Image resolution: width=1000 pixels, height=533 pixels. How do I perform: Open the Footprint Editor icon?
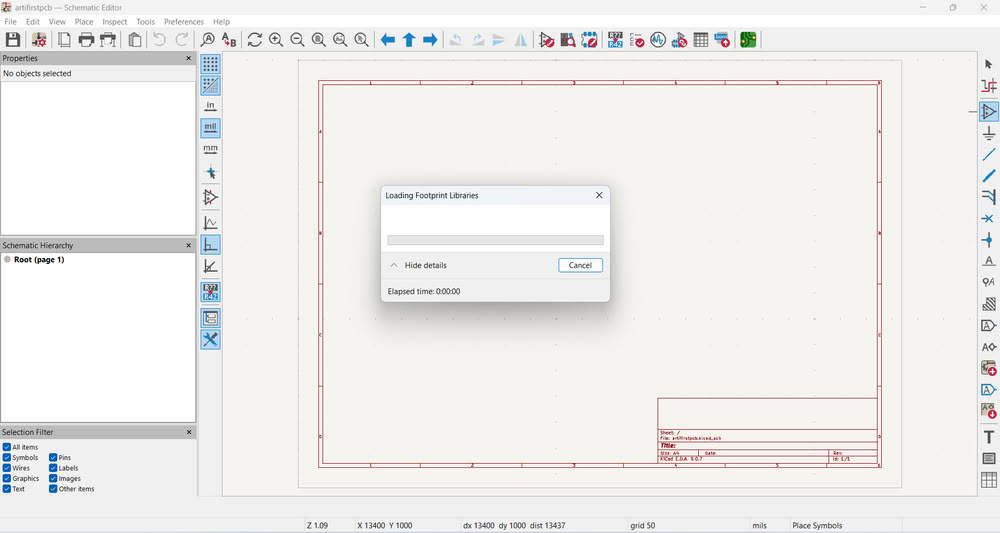(589, 40)
